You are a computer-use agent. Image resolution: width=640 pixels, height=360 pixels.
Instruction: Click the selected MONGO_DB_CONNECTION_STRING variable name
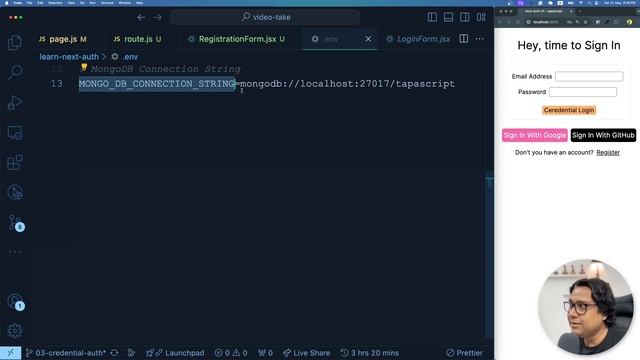[x=157, y=84]
